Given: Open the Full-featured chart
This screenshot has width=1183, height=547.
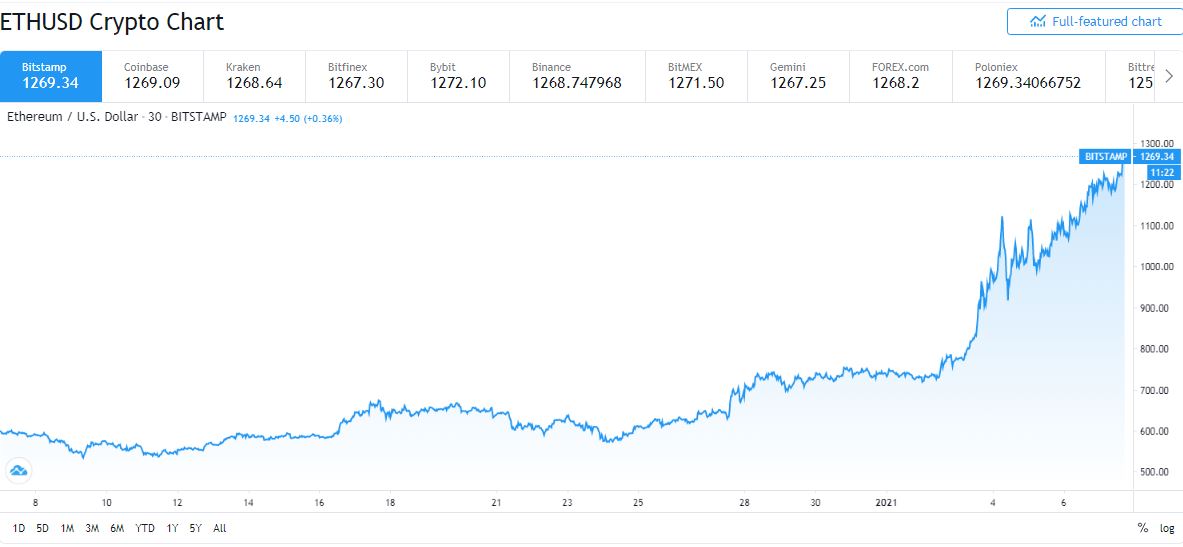Looking at the screenshot, I should point(1094,21).
